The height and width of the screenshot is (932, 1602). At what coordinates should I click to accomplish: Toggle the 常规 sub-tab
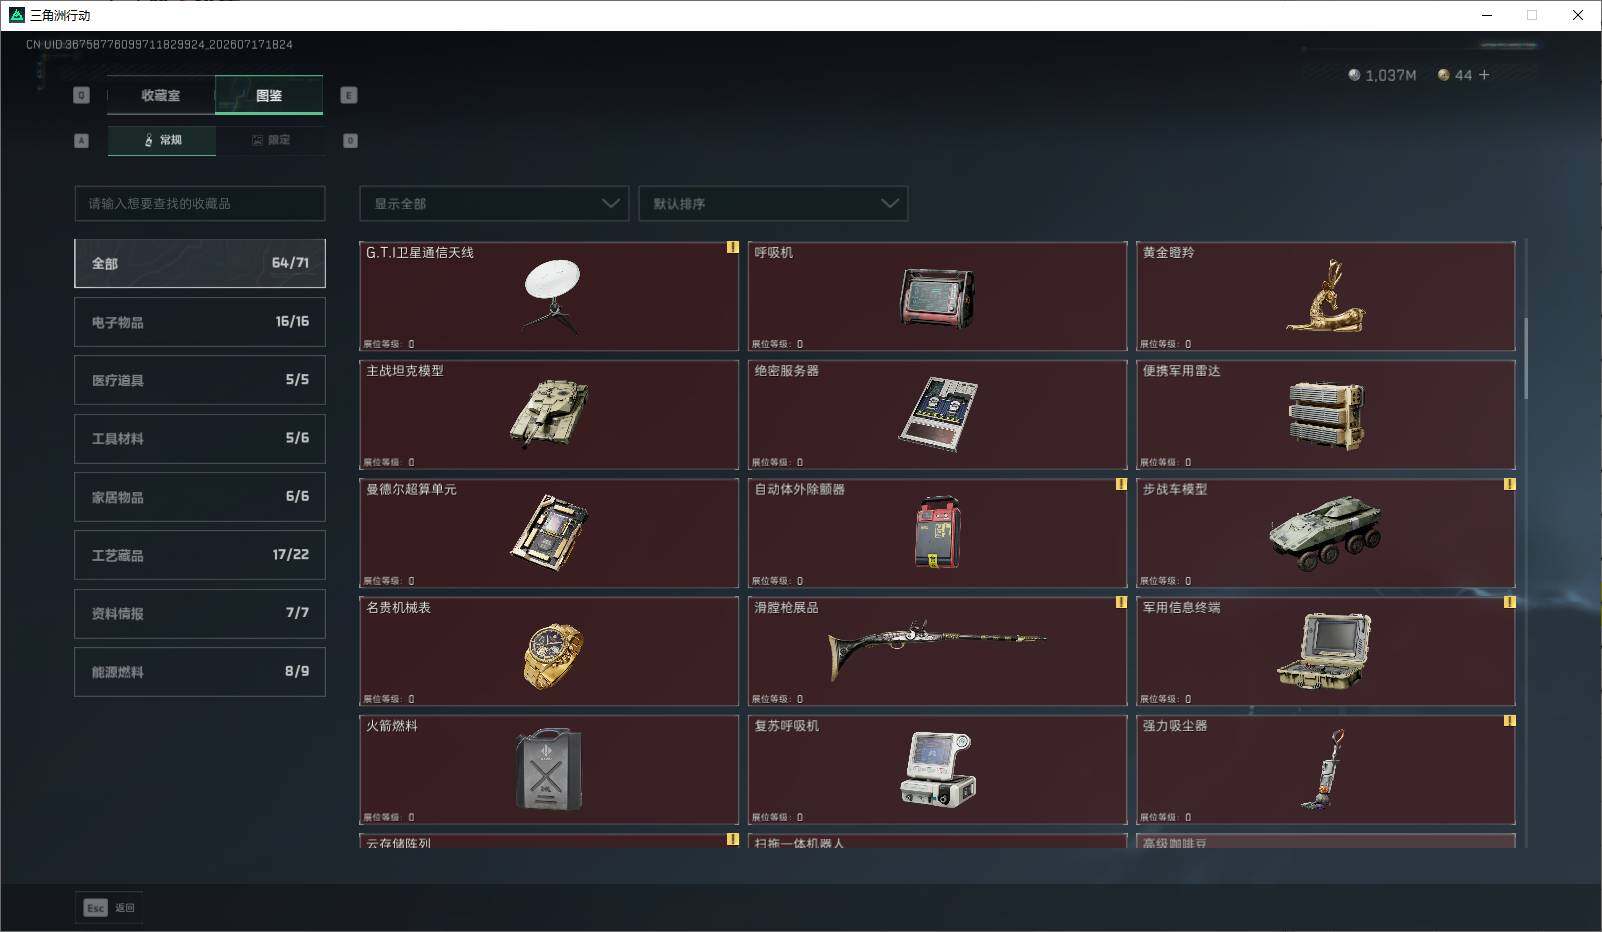coord(162,140)
